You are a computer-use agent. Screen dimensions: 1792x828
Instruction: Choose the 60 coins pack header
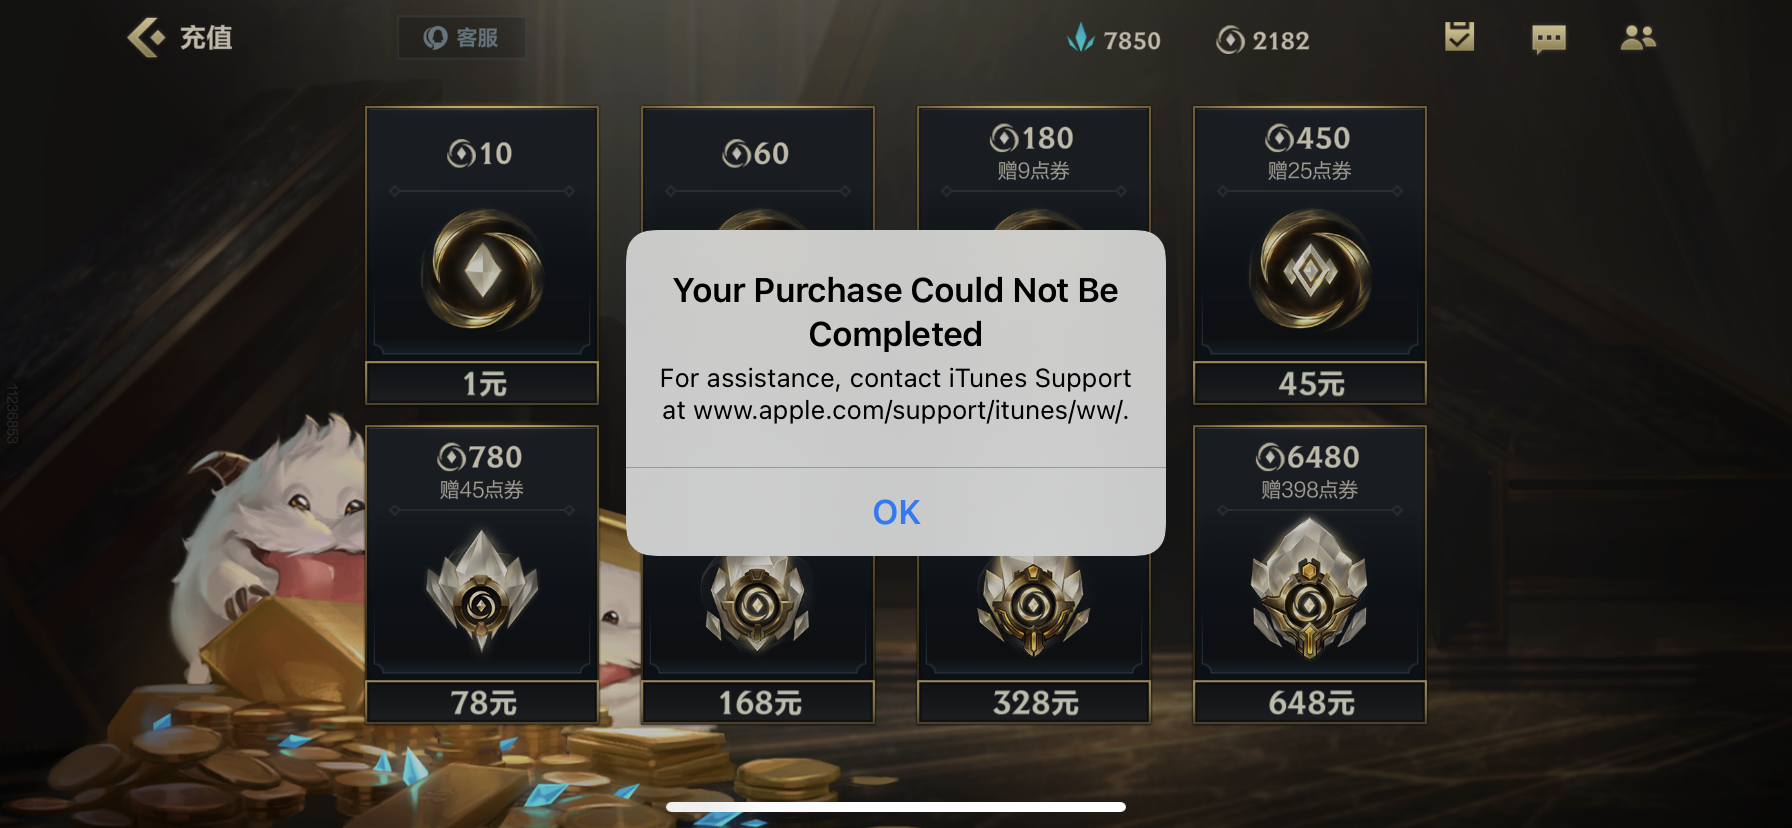[x=756, y=153]
